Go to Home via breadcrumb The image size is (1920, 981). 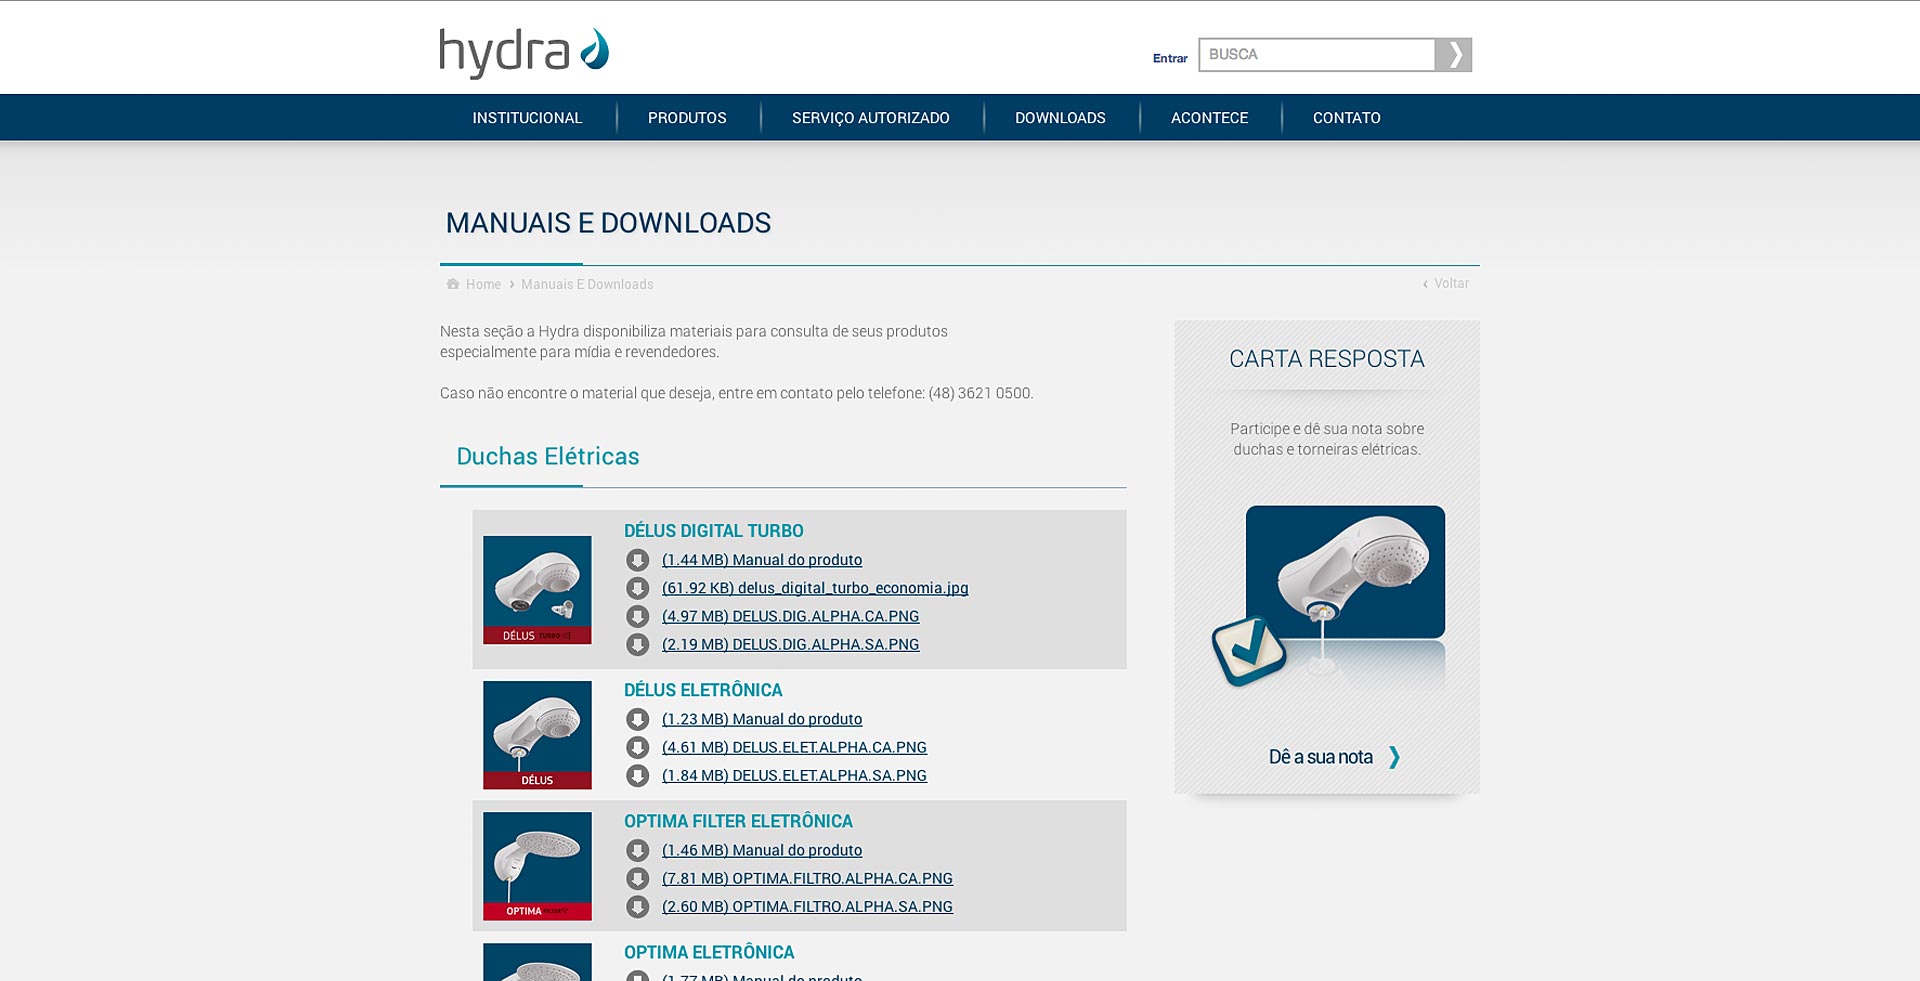tap(483, 284)
